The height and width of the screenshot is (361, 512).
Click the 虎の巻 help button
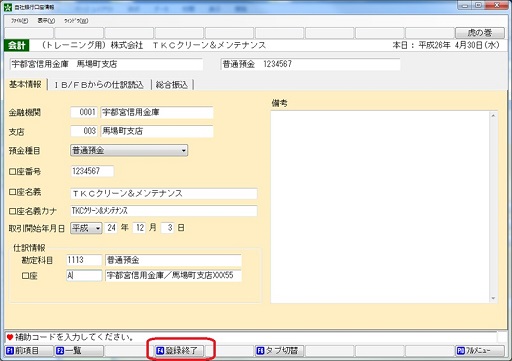point(480,33)
